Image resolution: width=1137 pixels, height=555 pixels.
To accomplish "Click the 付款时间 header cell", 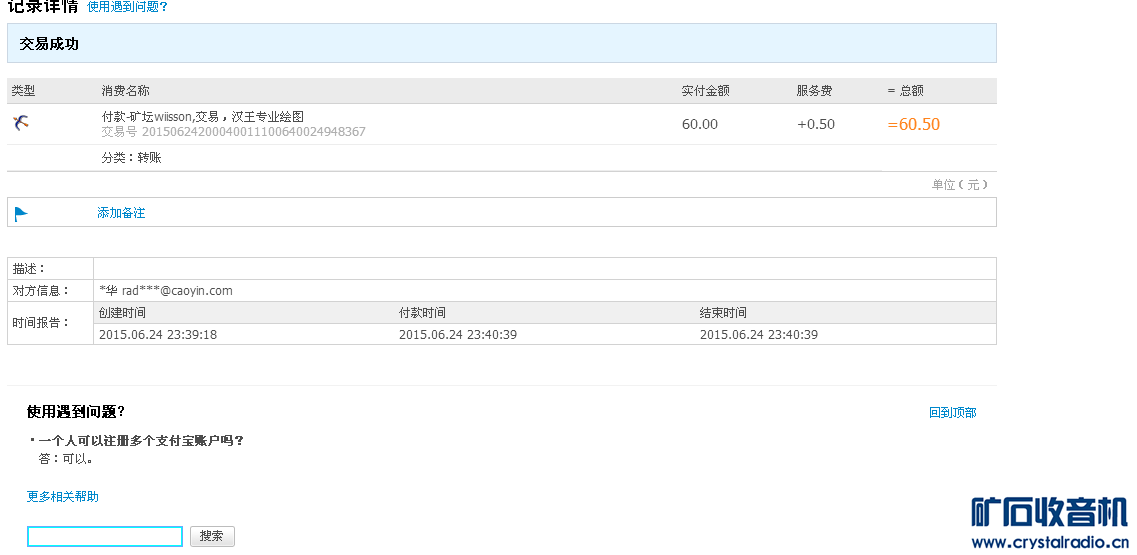I will (422, 313).
